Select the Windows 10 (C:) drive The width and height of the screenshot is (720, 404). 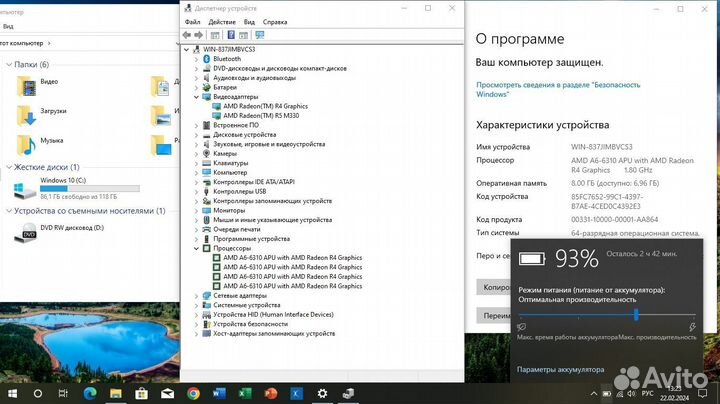77,188
